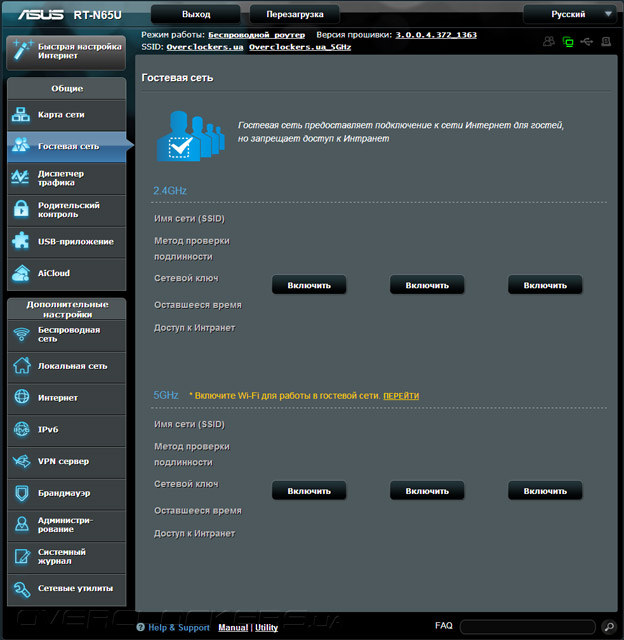Screen dimensions: 624x640
Task: Click the IPv6 globe icon
Action: [21, 429]
